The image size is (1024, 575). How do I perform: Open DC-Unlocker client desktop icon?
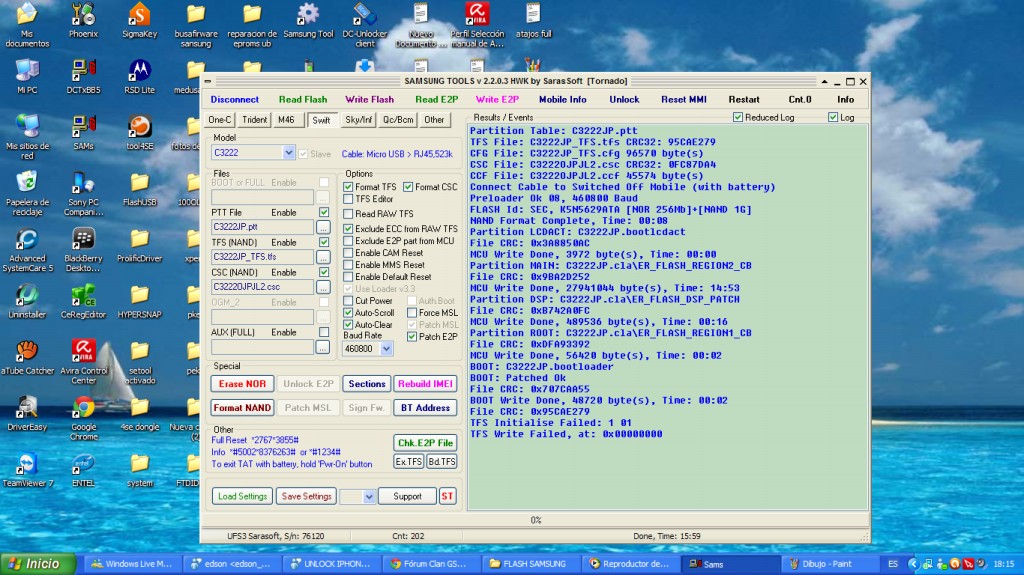[x=364, y=25]
